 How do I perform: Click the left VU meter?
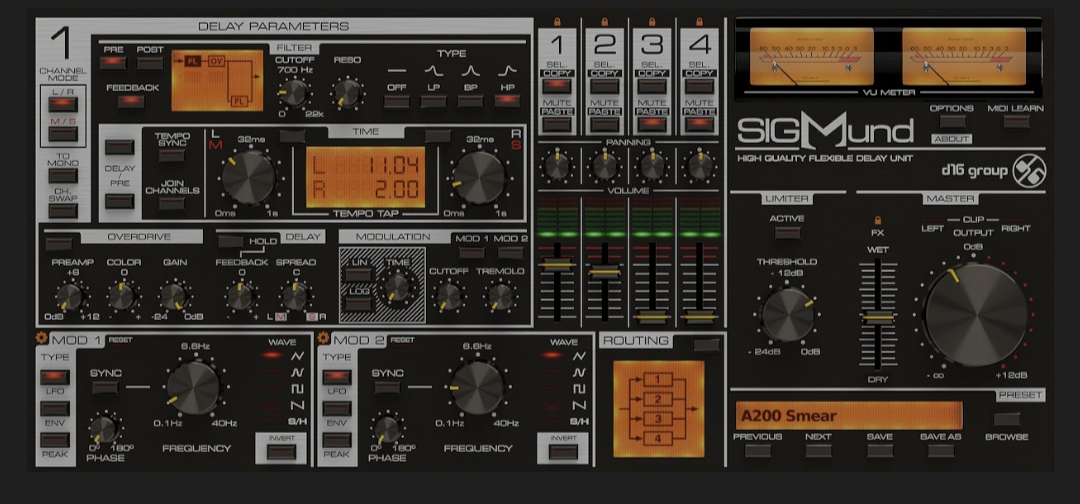coord(811,56)
